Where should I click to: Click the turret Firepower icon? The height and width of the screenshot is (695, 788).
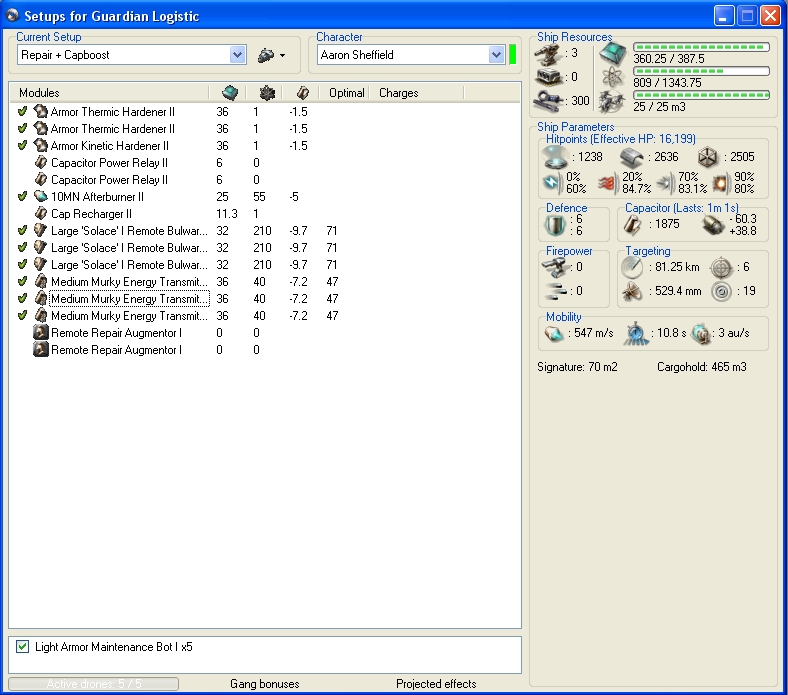[x=555, y=267]
